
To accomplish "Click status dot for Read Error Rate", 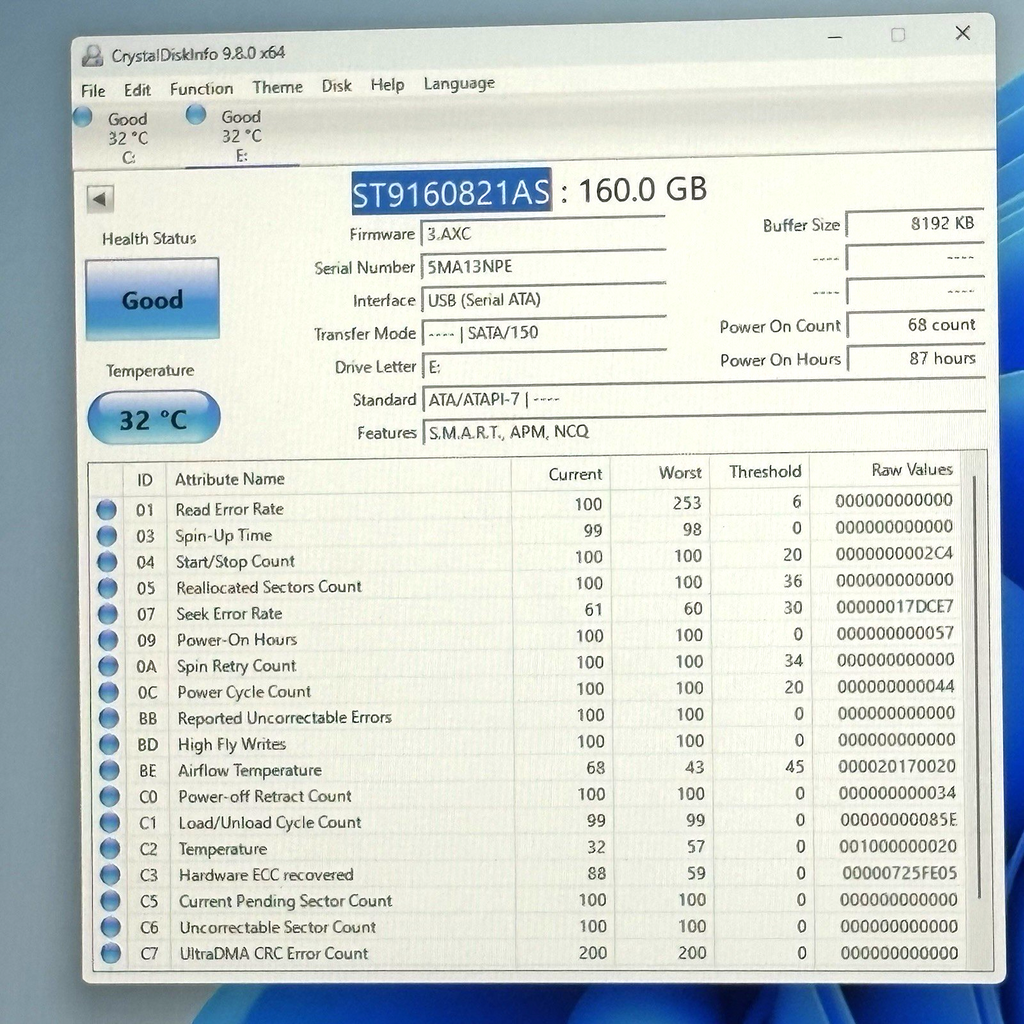I will click(x=106, y=509).
